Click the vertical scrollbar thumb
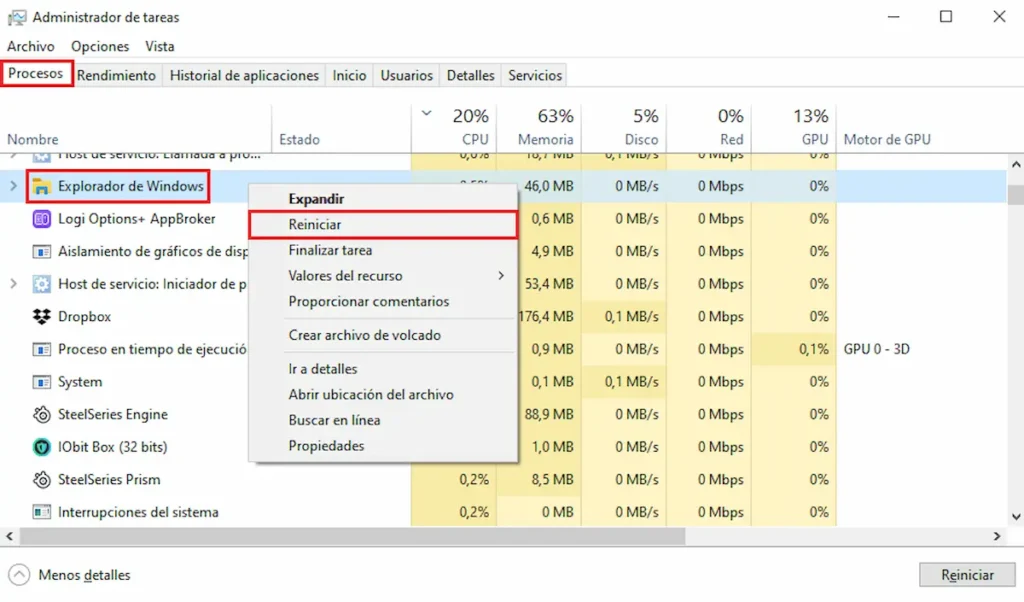 pos(1016,195)
